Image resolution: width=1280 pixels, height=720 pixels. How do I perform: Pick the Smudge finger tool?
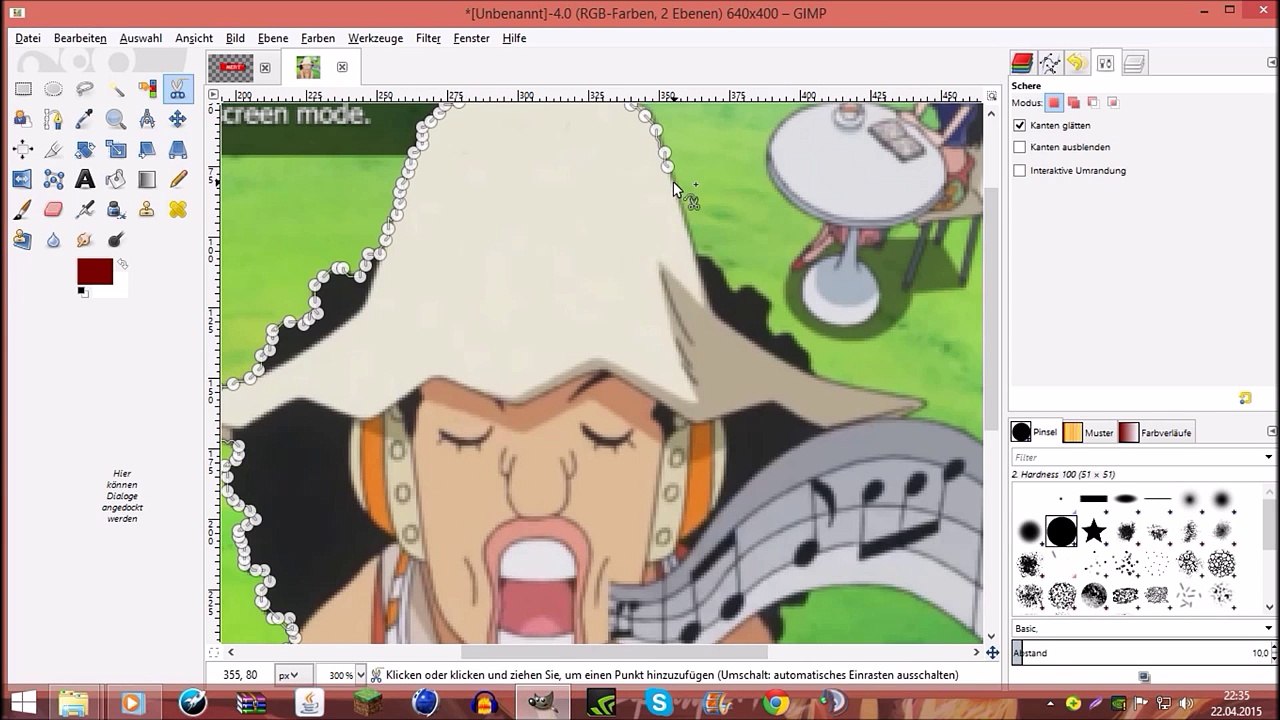pyautogui.click(x=85, y=239)
